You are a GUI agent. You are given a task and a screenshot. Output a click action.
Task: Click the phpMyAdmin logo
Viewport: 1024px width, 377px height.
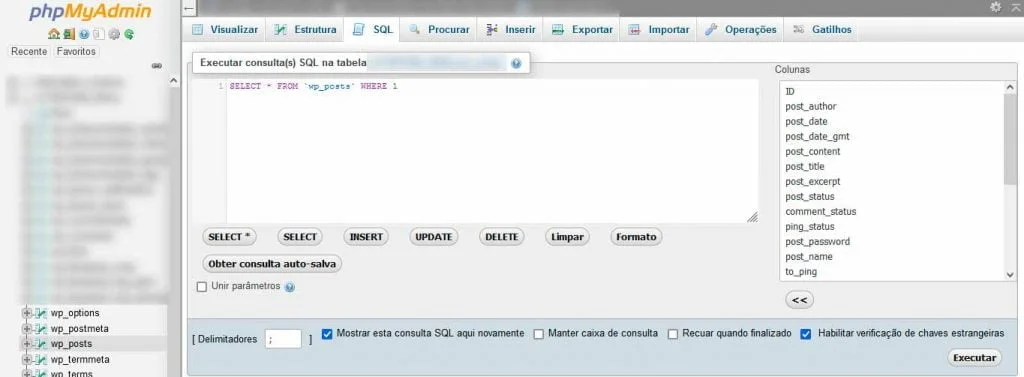pos(90,12)
